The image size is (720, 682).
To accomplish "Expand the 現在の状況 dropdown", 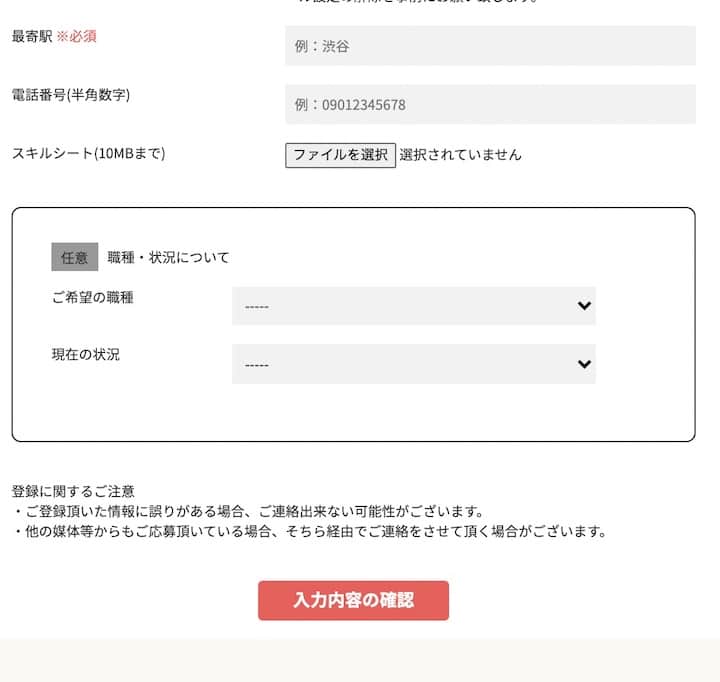I will pos(413,364).
